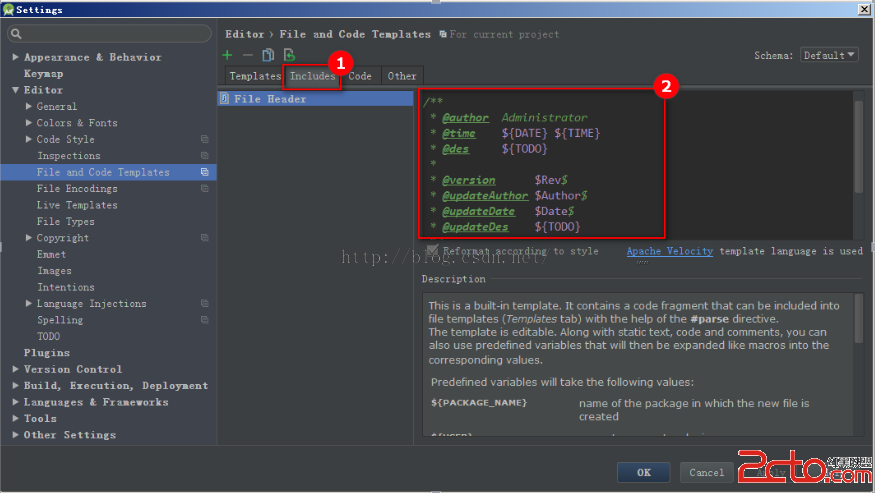The image size is (875, 493).
Task: Switch to the Includes tab
Action: (312, 76)
